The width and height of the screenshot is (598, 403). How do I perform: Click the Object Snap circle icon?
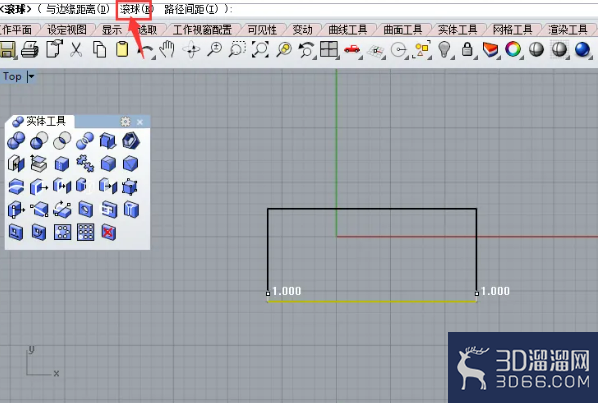click(399, 50)
